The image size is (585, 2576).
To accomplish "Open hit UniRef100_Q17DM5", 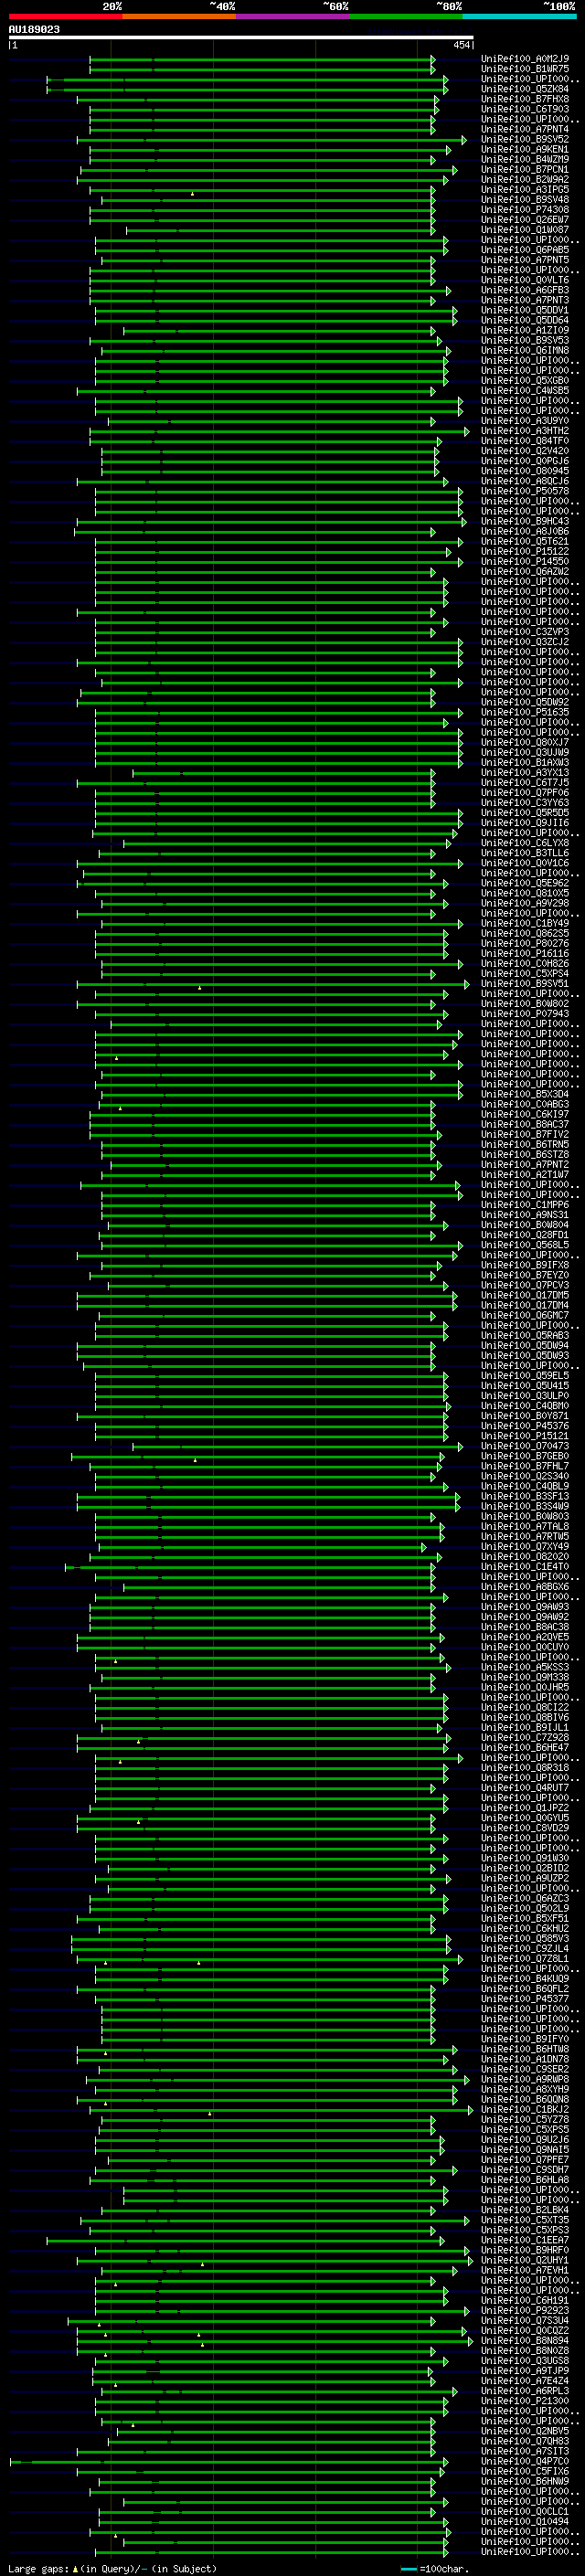I will tap(525, 1295).
